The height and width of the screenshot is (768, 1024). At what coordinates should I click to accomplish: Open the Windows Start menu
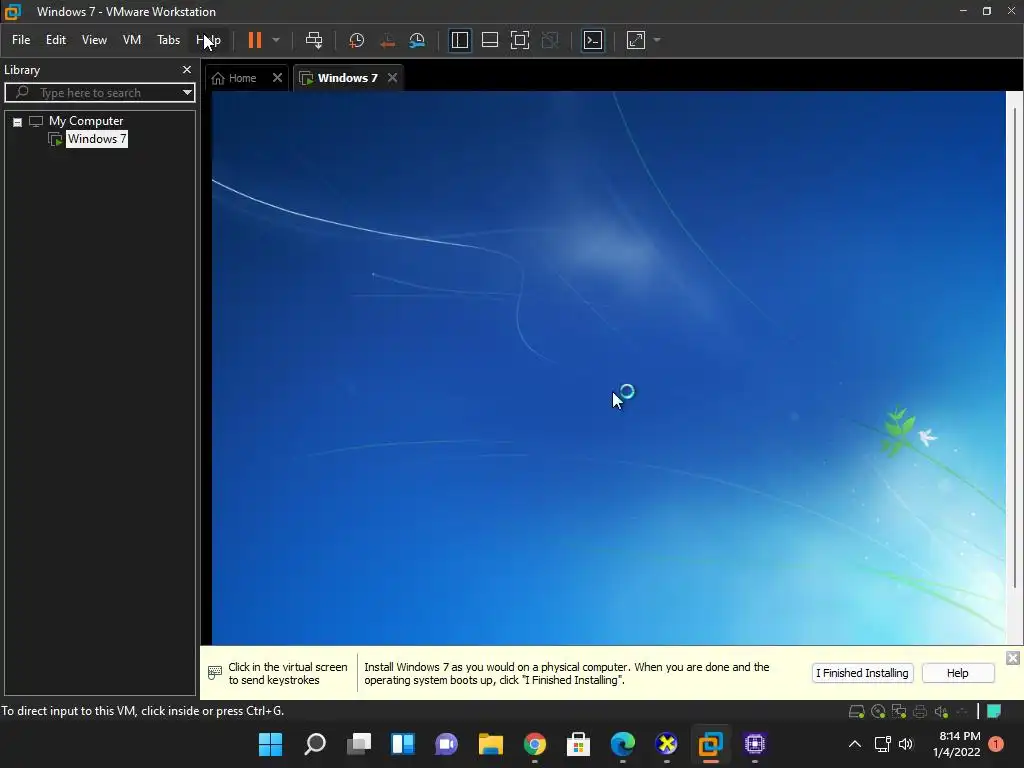pos(270,744)
